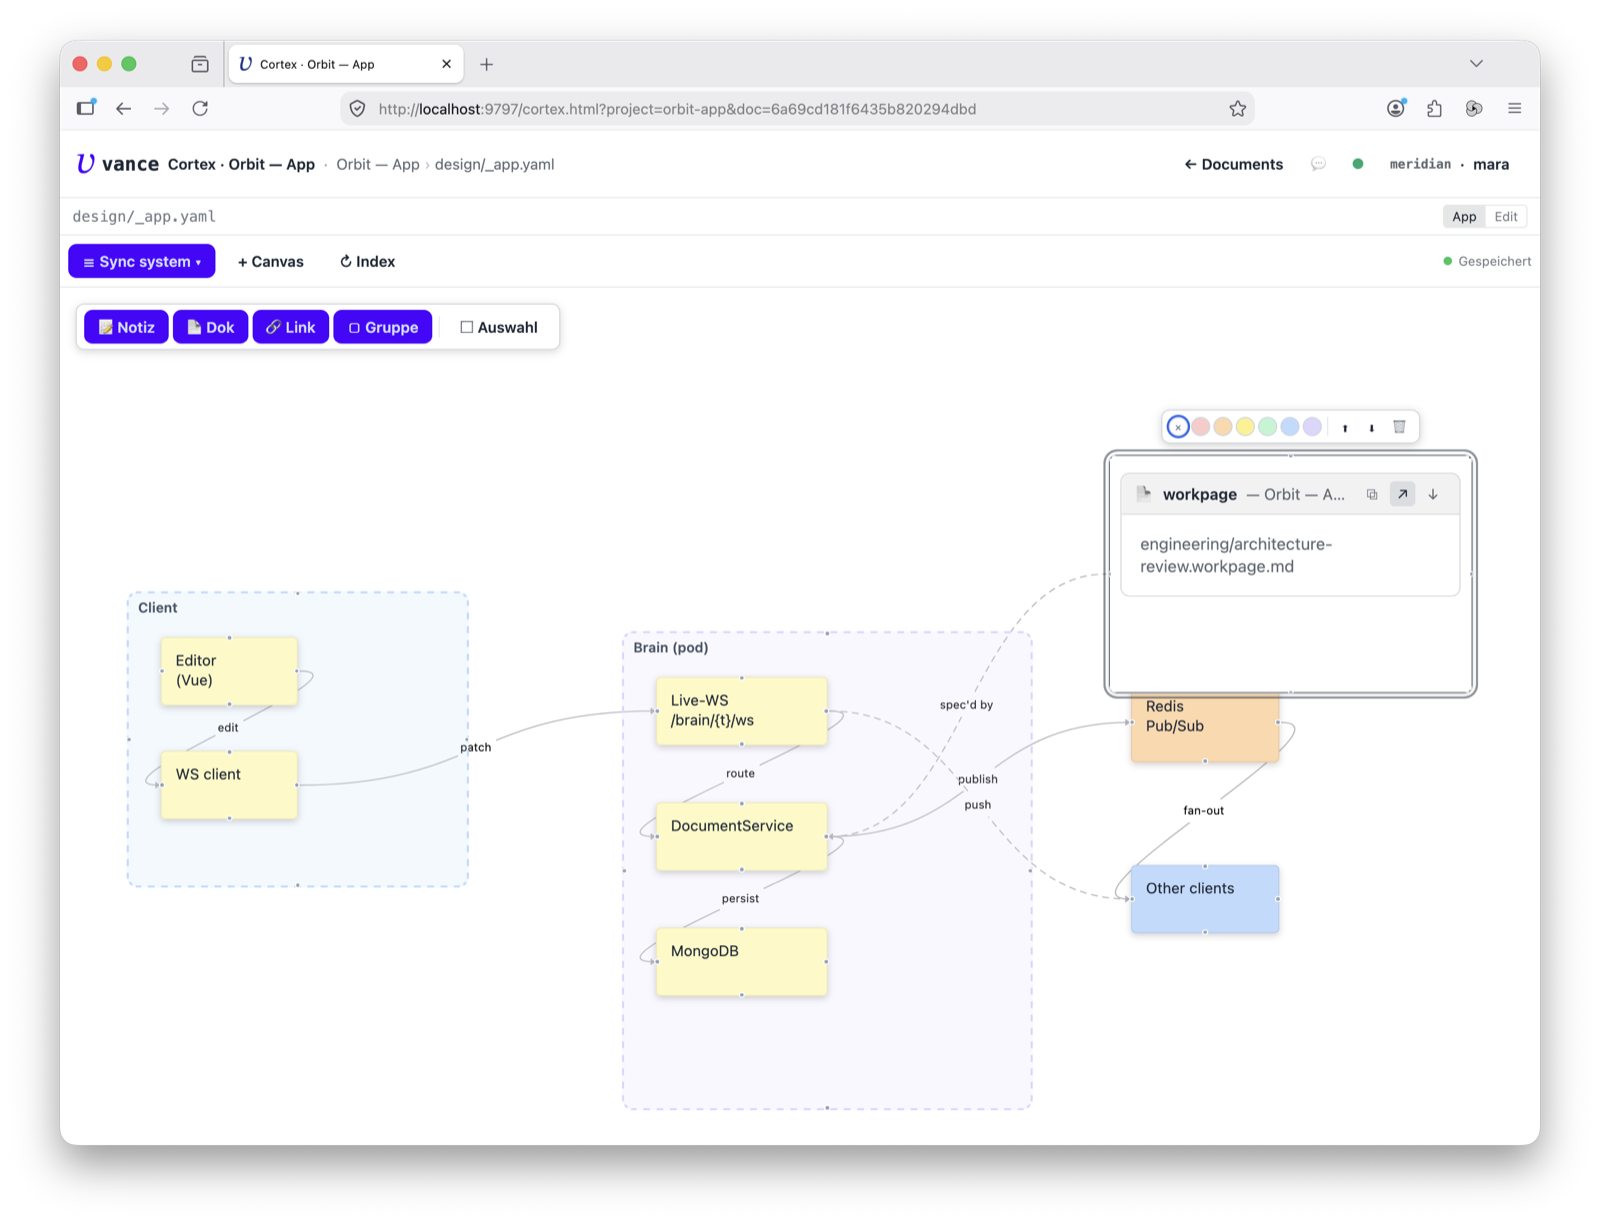Switch to Edit view tab

tap(1506, 216)
